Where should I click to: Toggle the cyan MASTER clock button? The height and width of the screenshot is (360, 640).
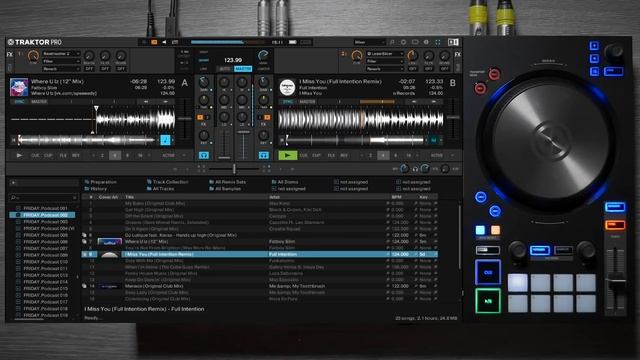coord(243,69)
